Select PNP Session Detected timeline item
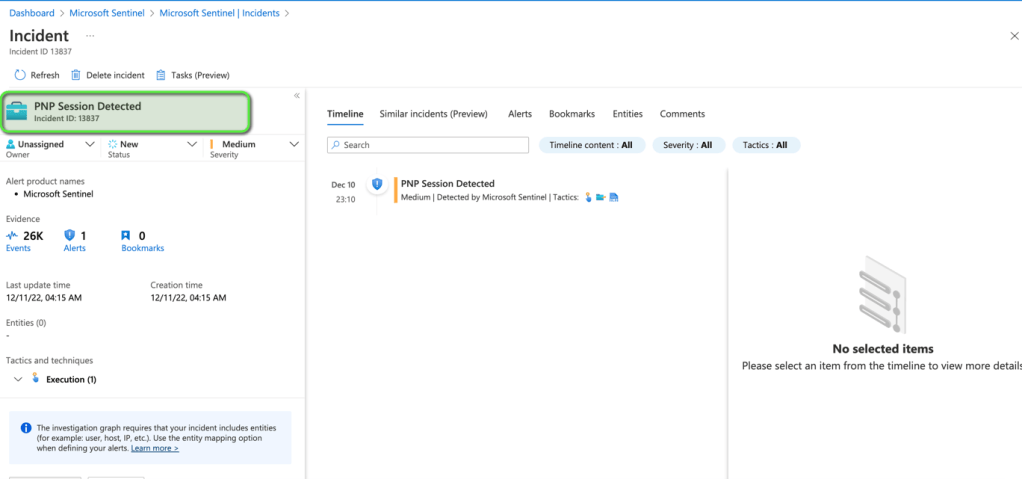Viewport: 1022px width, 479px height. pyautogui.click(x=448, y=184)
